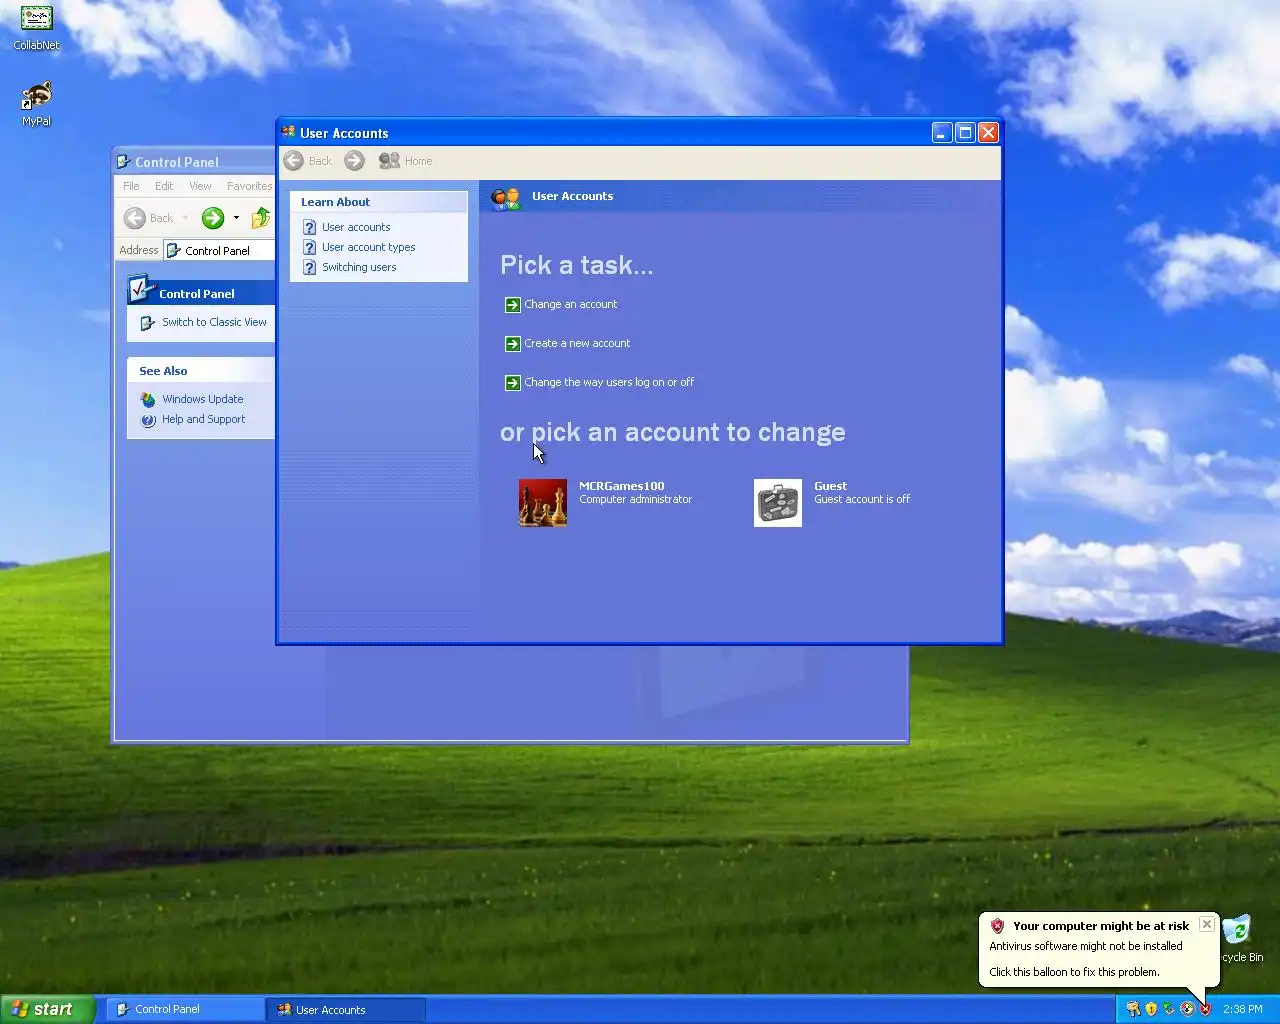The height and width of the screenshot is (1024, 1280).
Task: Click the help icon beside User account types
Action: click(x=309, y=247)
